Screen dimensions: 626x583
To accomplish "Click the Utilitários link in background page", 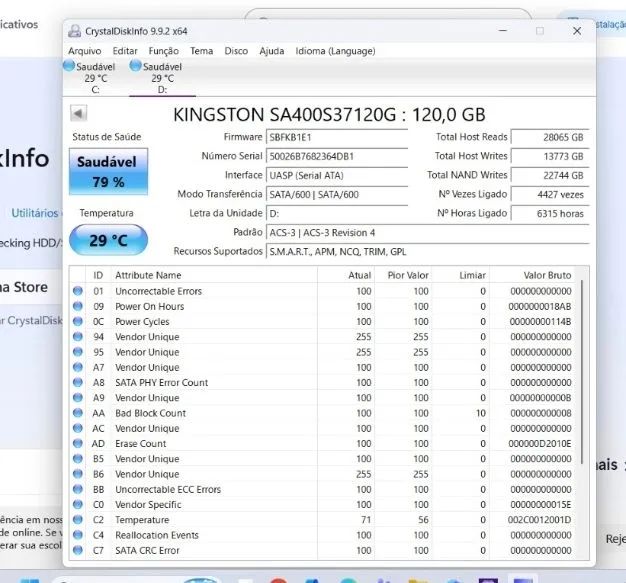I will (x=35, y=213).
